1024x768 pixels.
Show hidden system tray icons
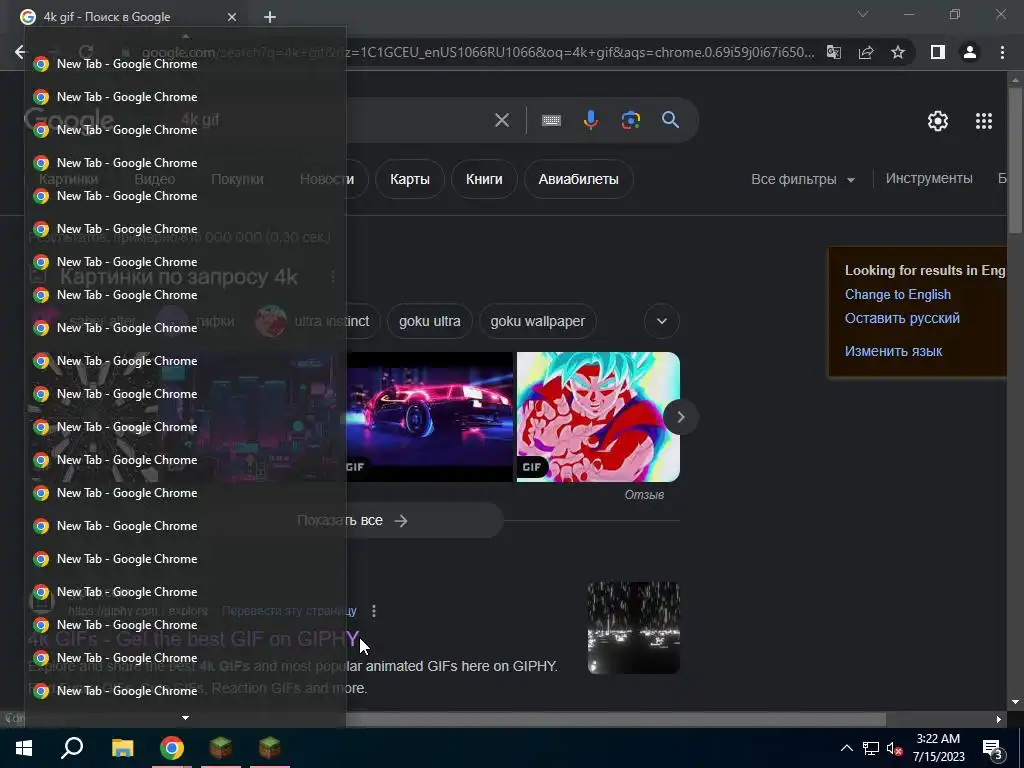click(x=846, y=748)
